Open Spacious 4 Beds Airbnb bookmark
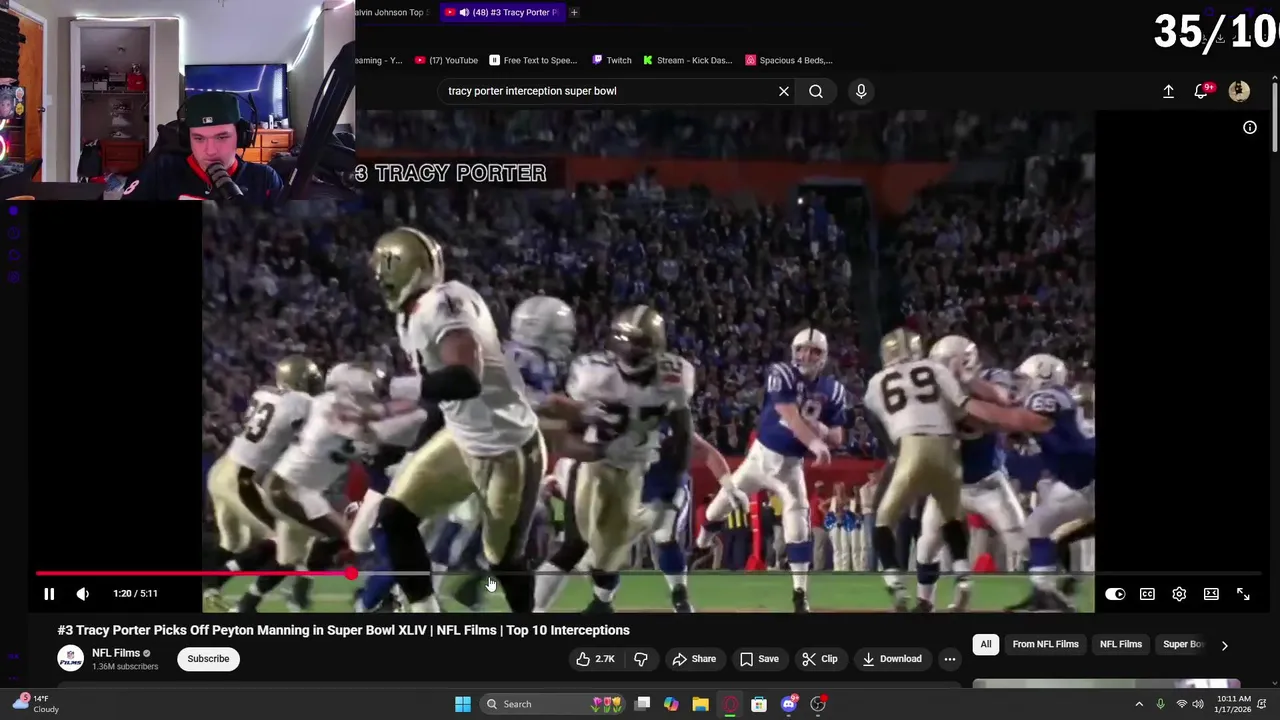This screenshot has height=720, width=1280. pos(789,60)
